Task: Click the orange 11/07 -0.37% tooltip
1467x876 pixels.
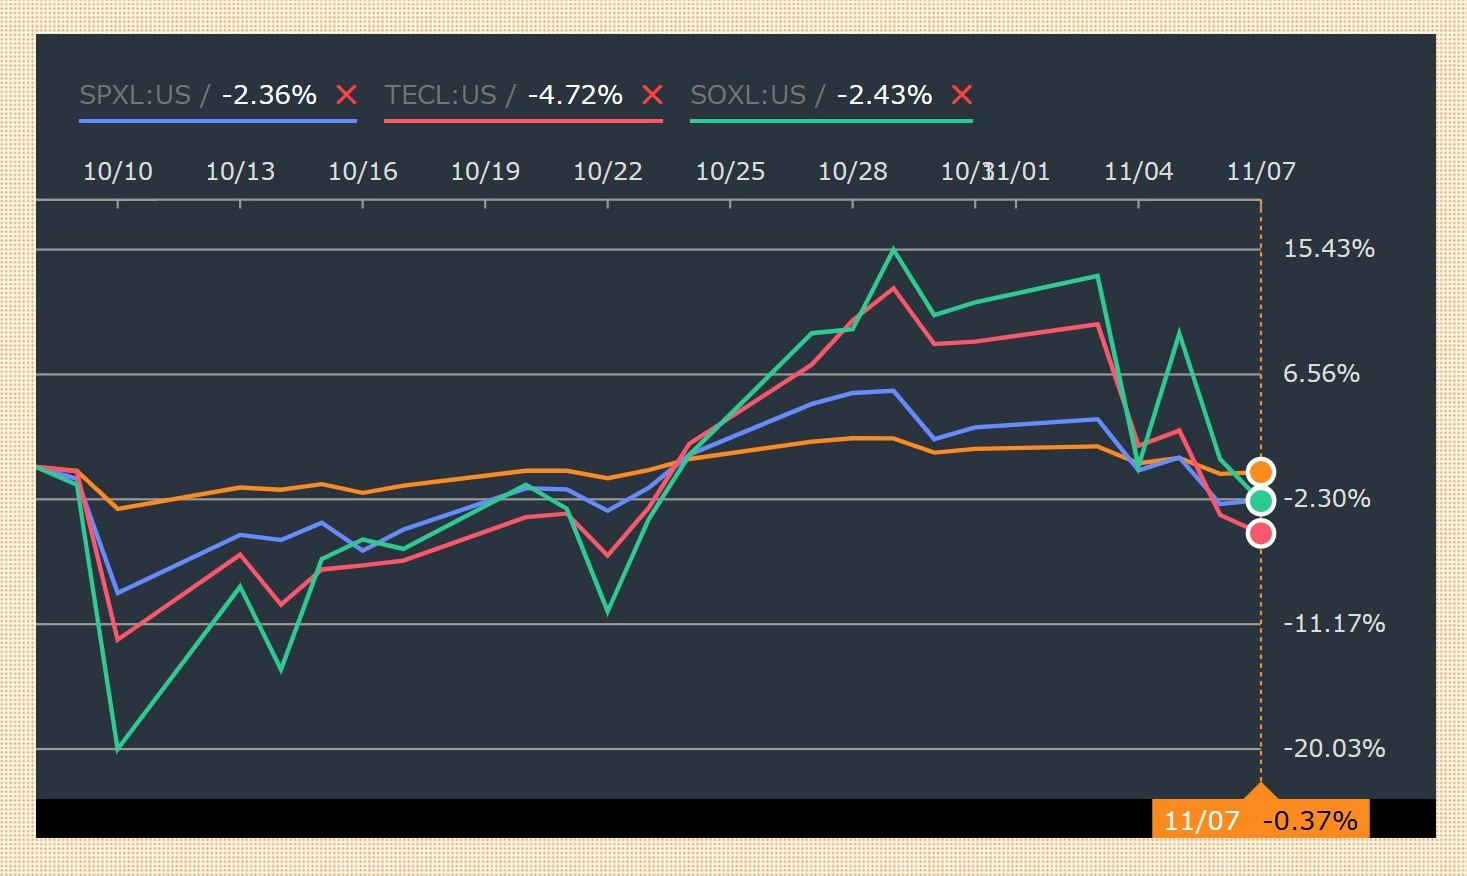Action: 1260,820
